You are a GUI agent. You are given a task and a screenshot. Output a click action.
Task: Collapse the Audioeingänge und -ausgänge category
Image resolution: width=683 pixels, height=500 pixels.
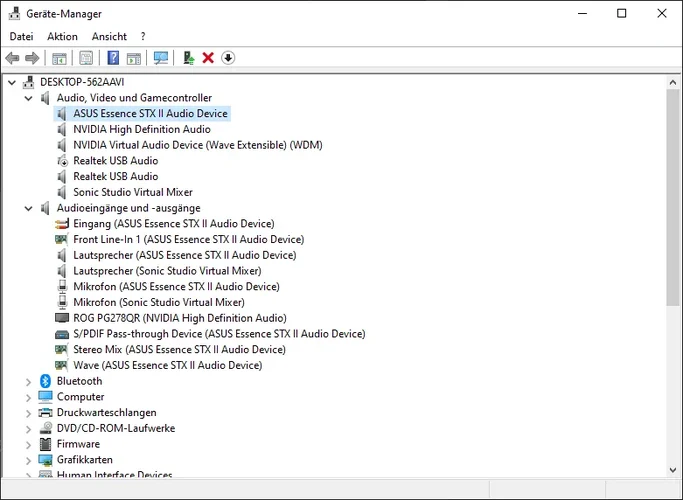point(29,208)
